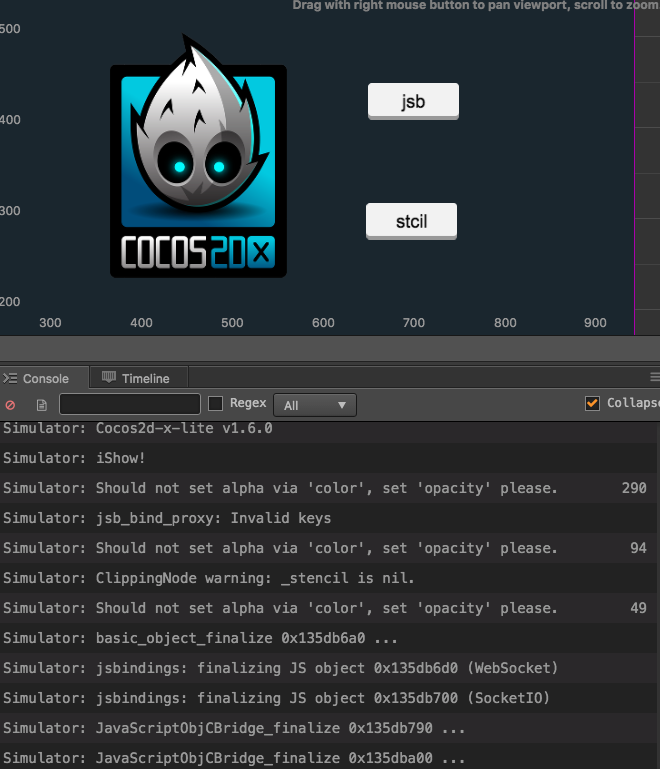Select the stcil button in scene
Image resolution: width=660 pixels, height=769 pixels.
click(x=411, y=221)
